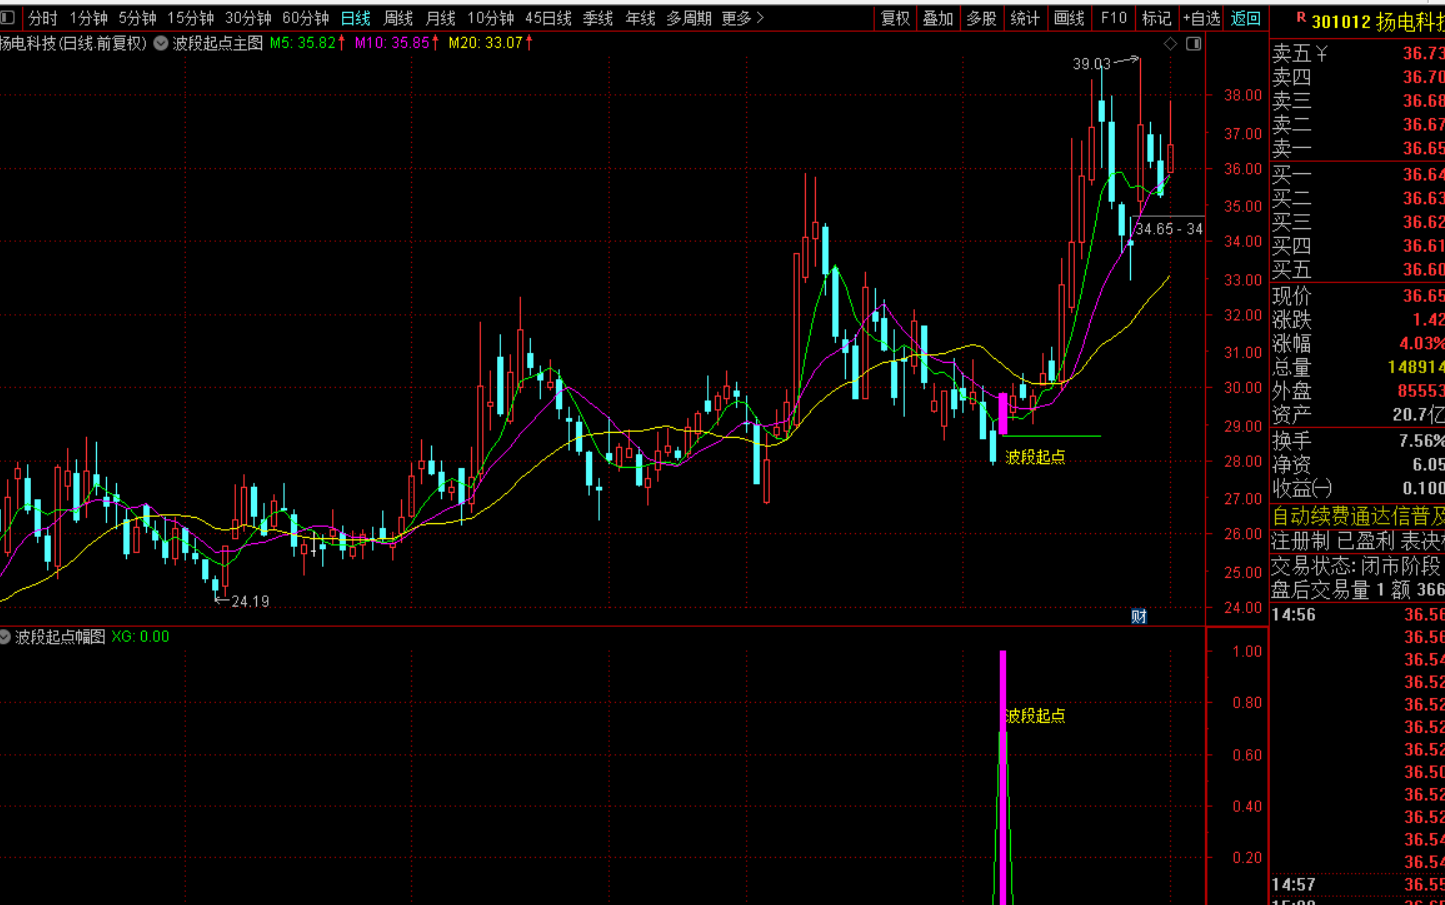Click the M5: 35.82 moving average label

tap(307, 43)
